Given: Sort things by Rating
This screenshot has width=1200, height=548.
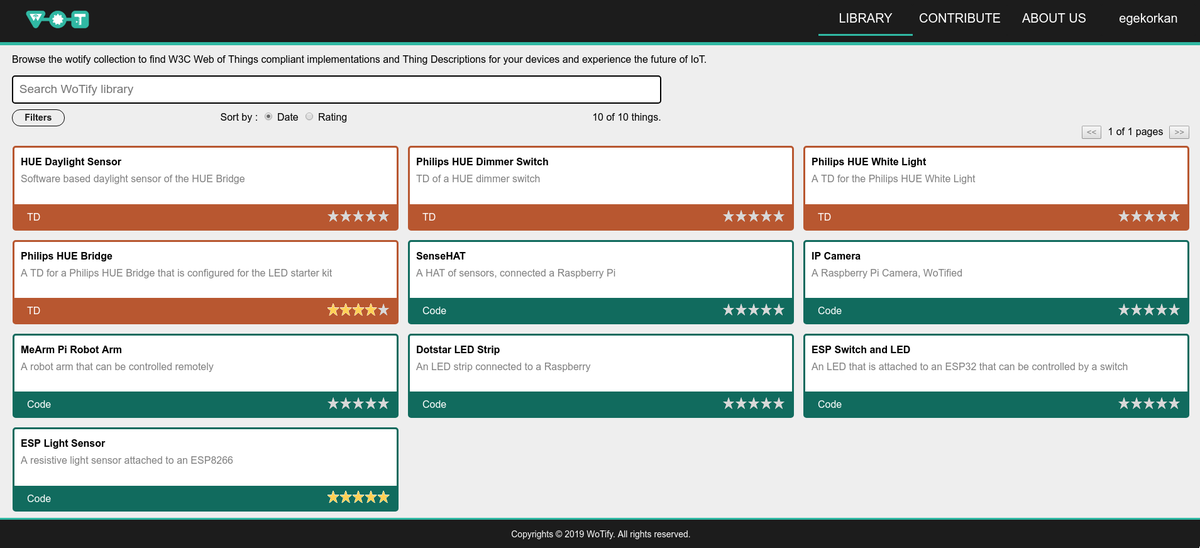Looking at the screenshot, I should 309,117.
